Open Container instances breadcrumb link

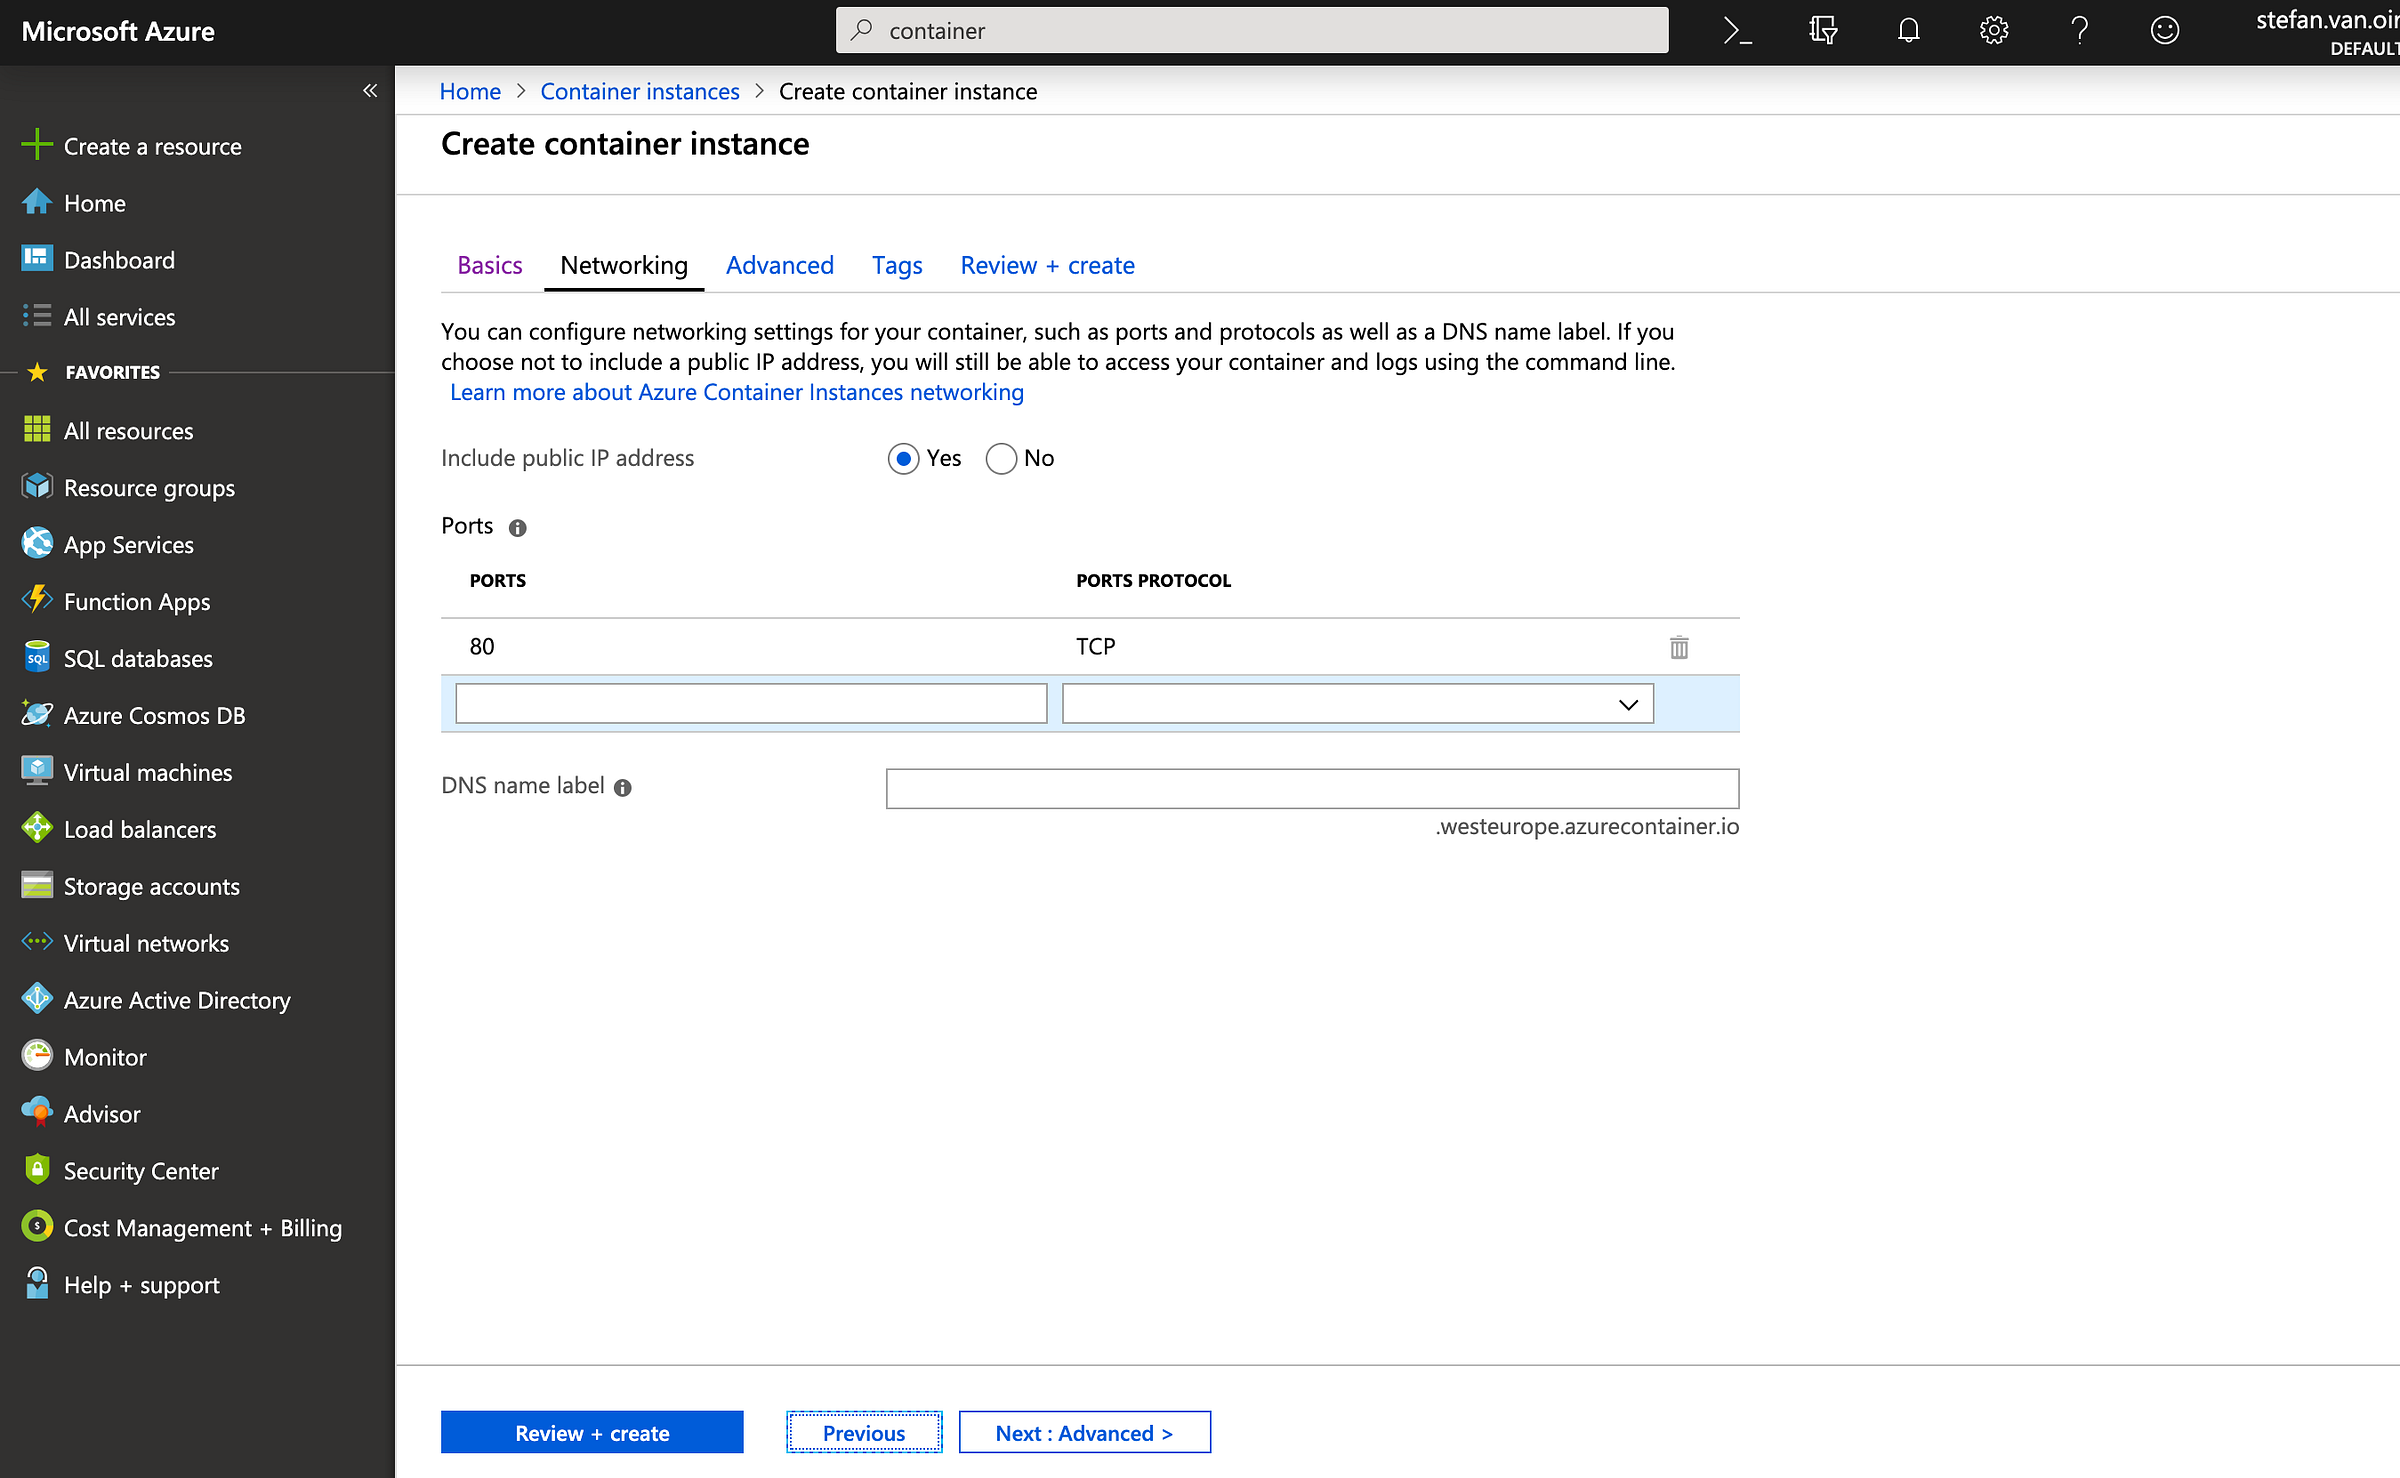[640, 91]
